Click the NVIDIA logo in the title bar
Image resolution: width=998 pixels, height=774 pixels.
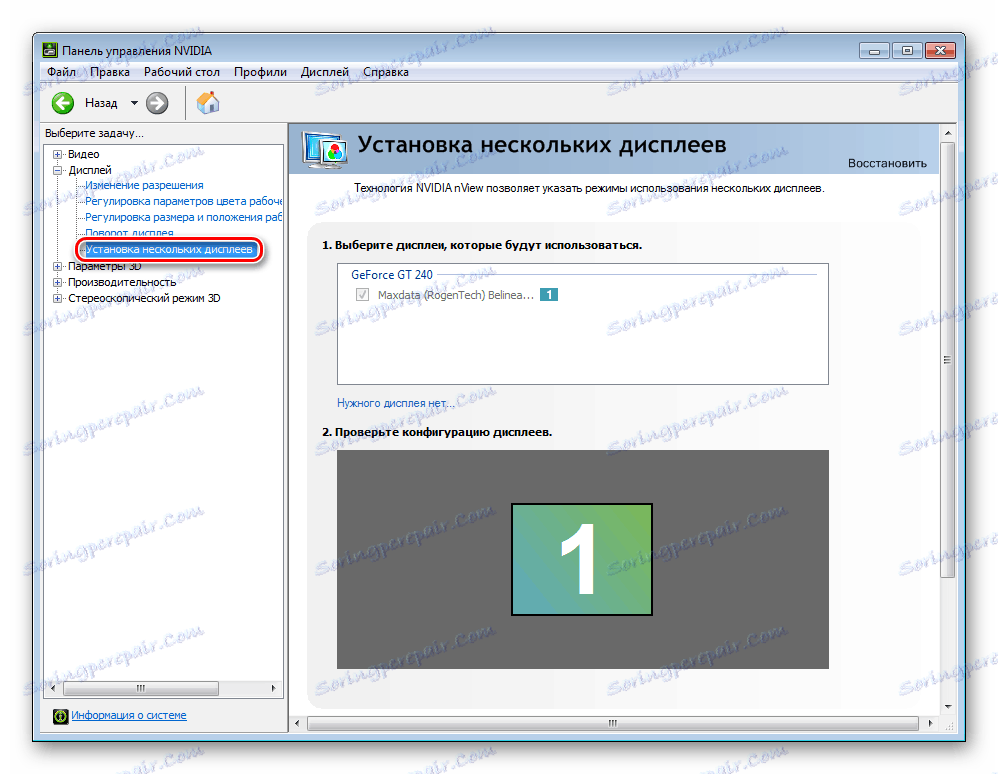tap(50, 50)
